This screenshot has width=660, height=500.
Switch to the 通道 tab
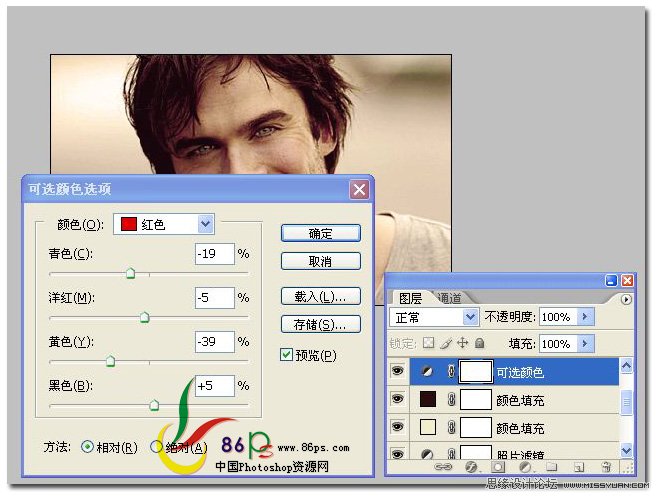(x=450, y=298)
